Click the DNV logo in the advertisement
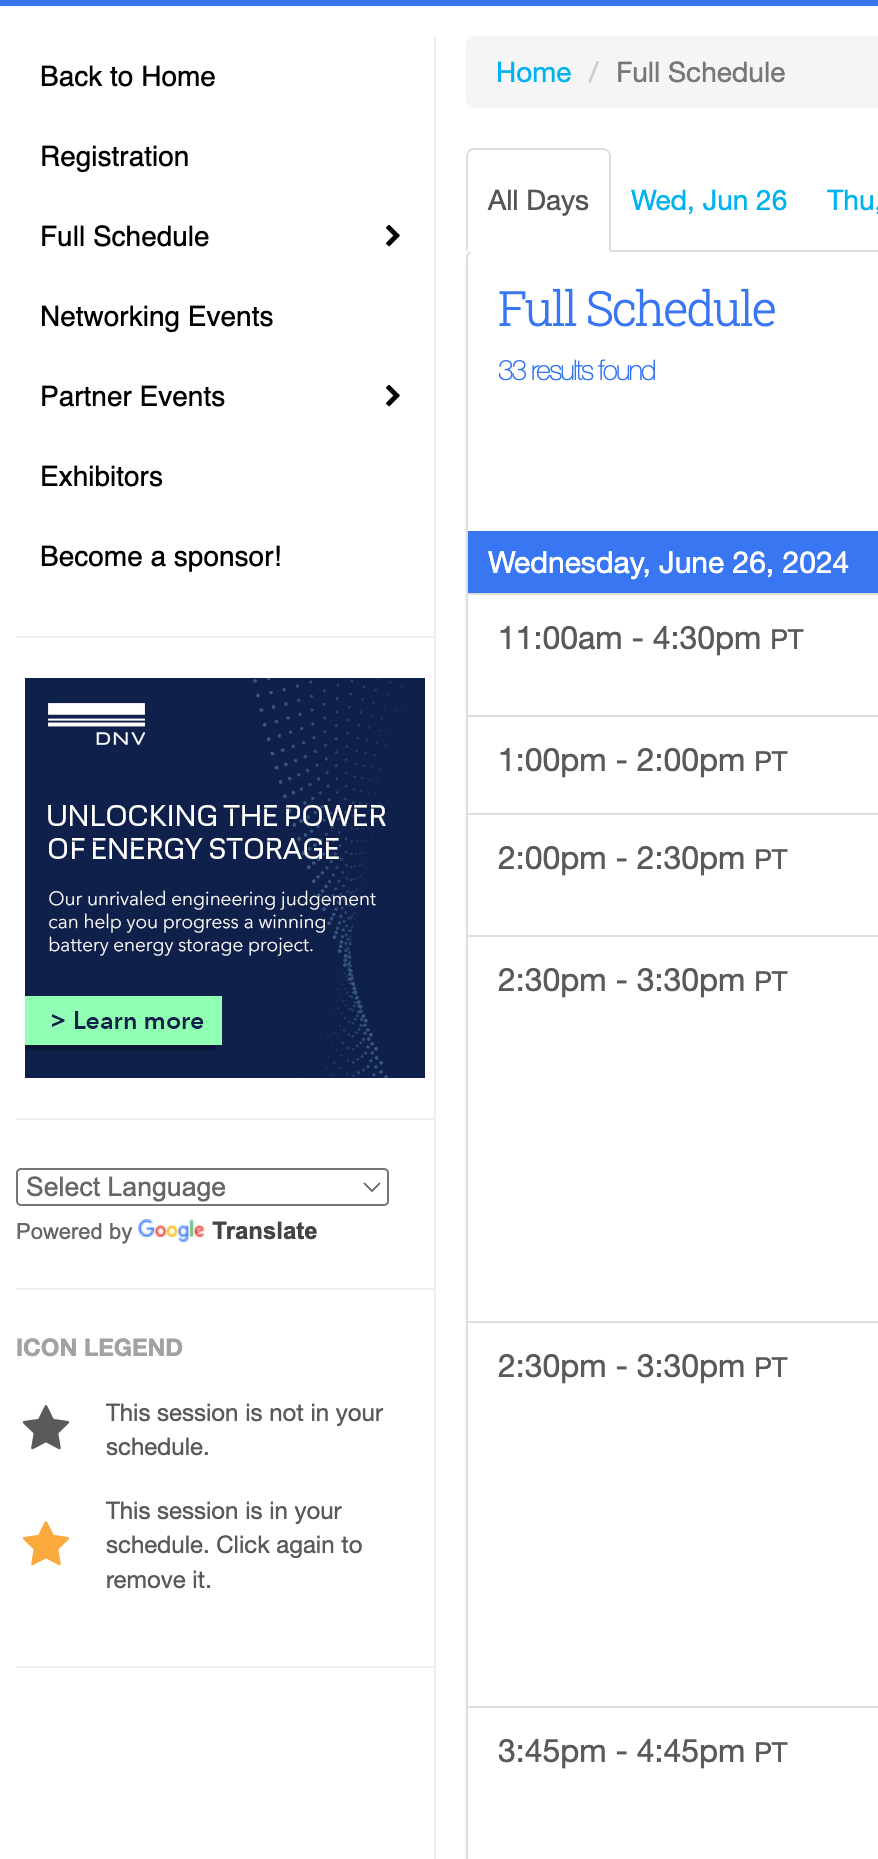This screenshot has height=1859, width=878. pos(97,725)
